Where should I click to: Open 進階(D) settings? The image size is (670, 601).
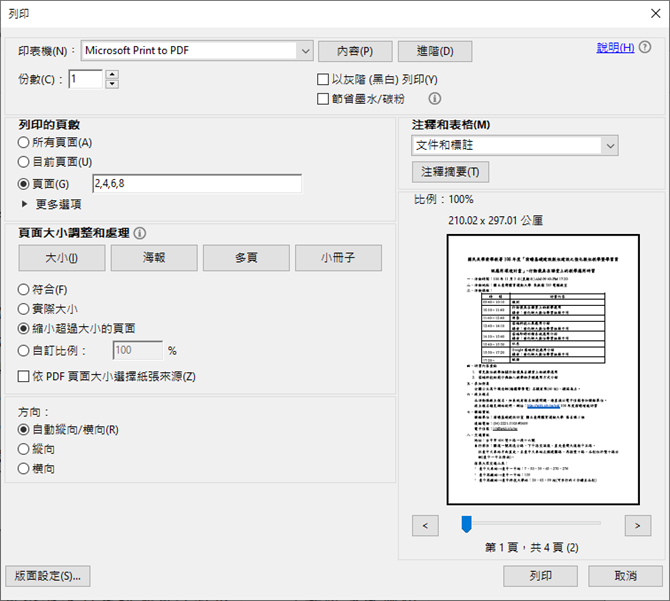click(435, 51)
